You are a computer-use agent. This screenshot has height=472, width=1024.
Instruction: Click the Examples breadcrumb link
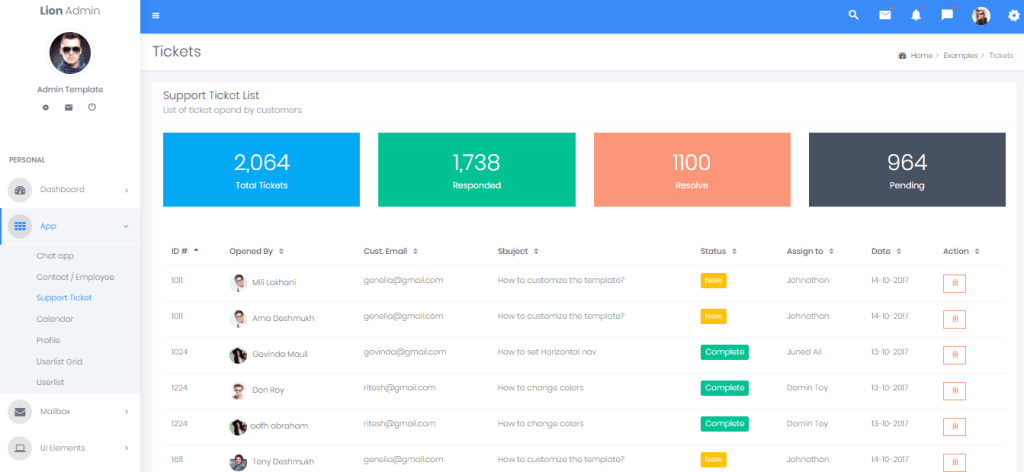[961, 55]
